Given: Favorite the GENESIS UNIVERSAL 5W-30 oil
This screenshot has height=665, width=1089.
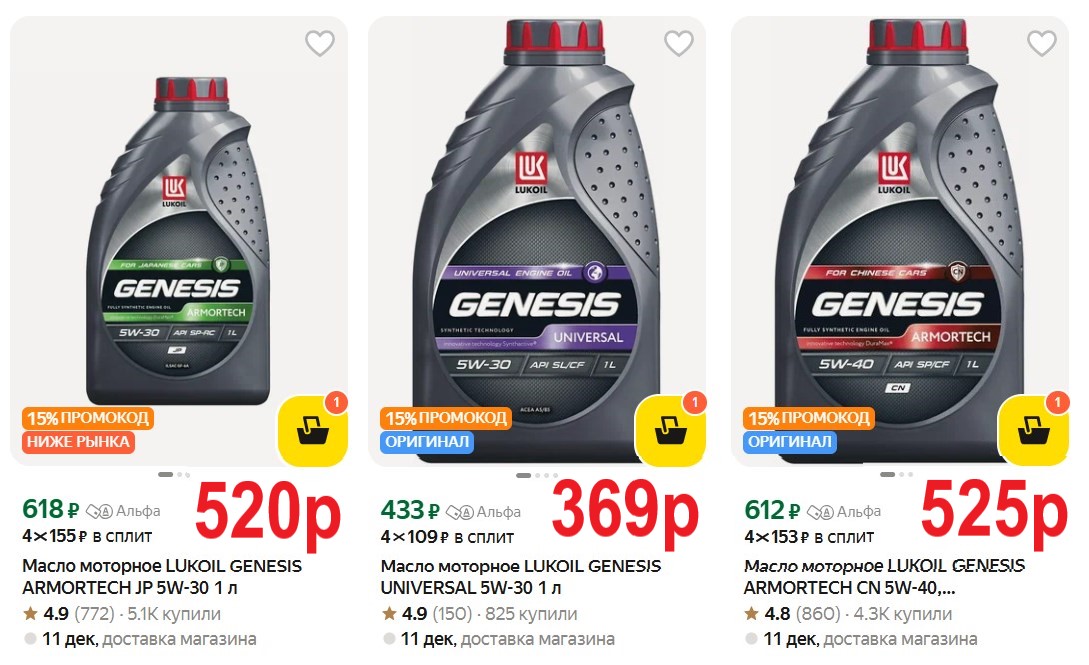Looking at the screenshot, I should click(679, 44).
